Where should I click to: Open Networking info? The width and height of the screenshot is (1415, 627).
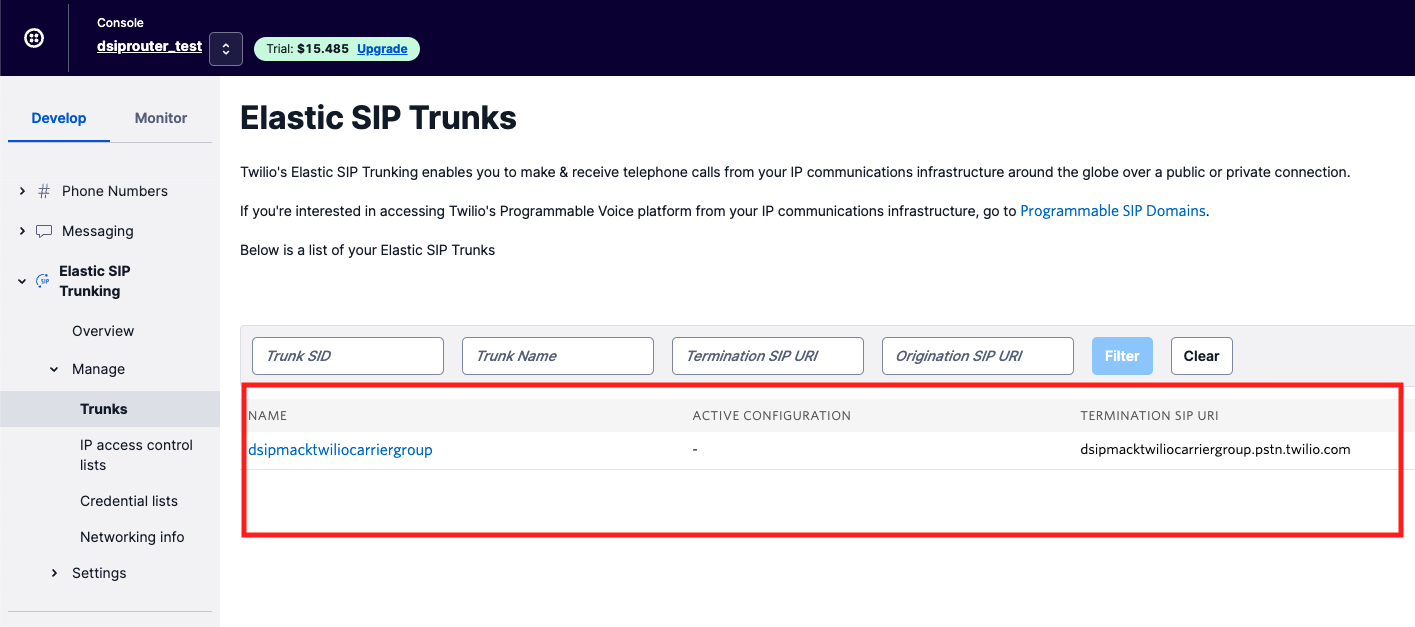click(132, 536)
